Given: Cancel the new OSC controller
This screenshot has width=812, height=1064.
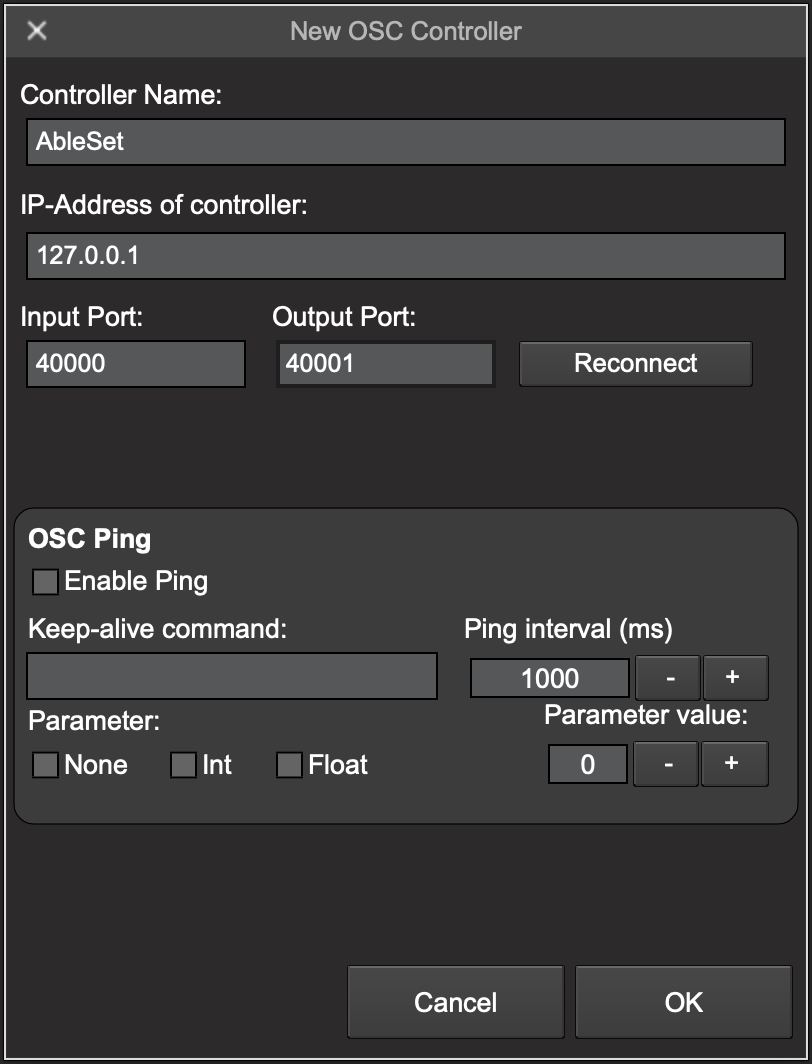Looking at the screenshot, I should tap(455, 1002).
